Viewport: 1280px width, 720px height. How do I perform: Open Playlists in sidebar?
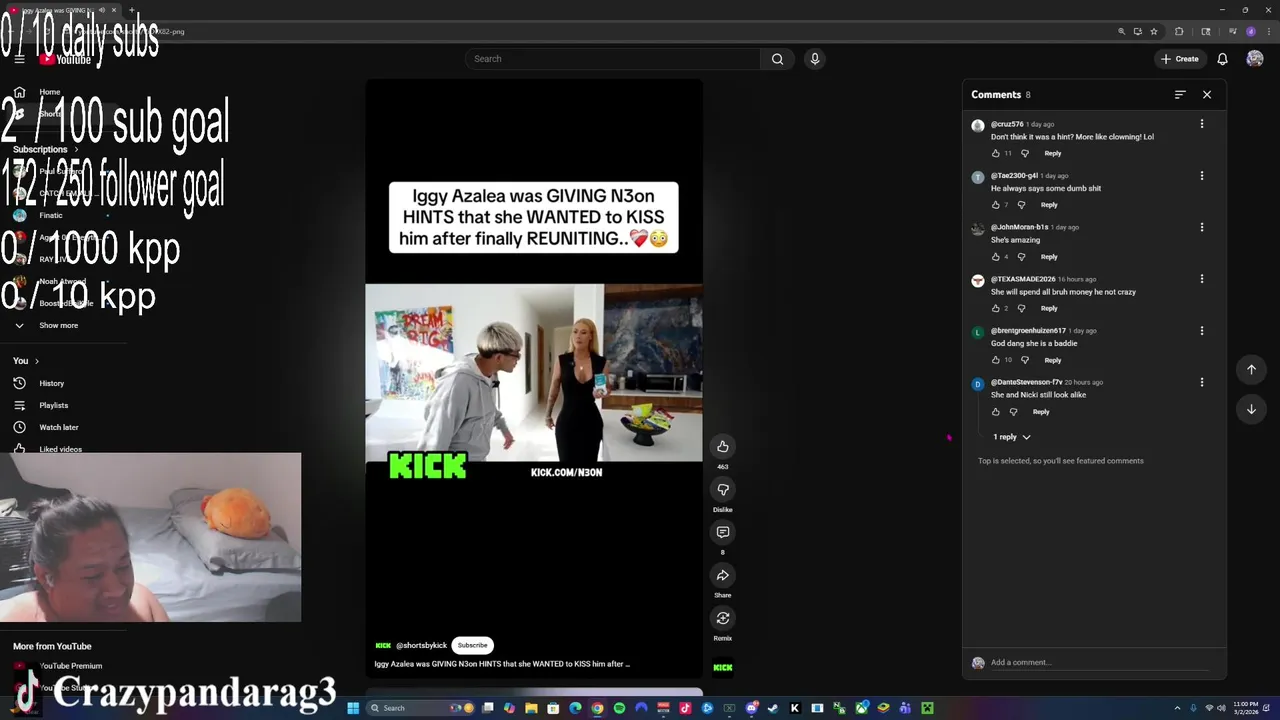click(53, 405)
